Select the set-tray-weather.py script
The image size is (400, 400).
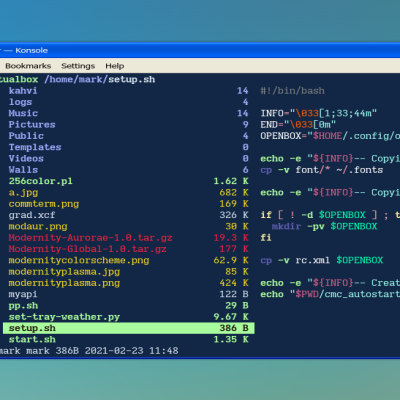click(128, 317)
